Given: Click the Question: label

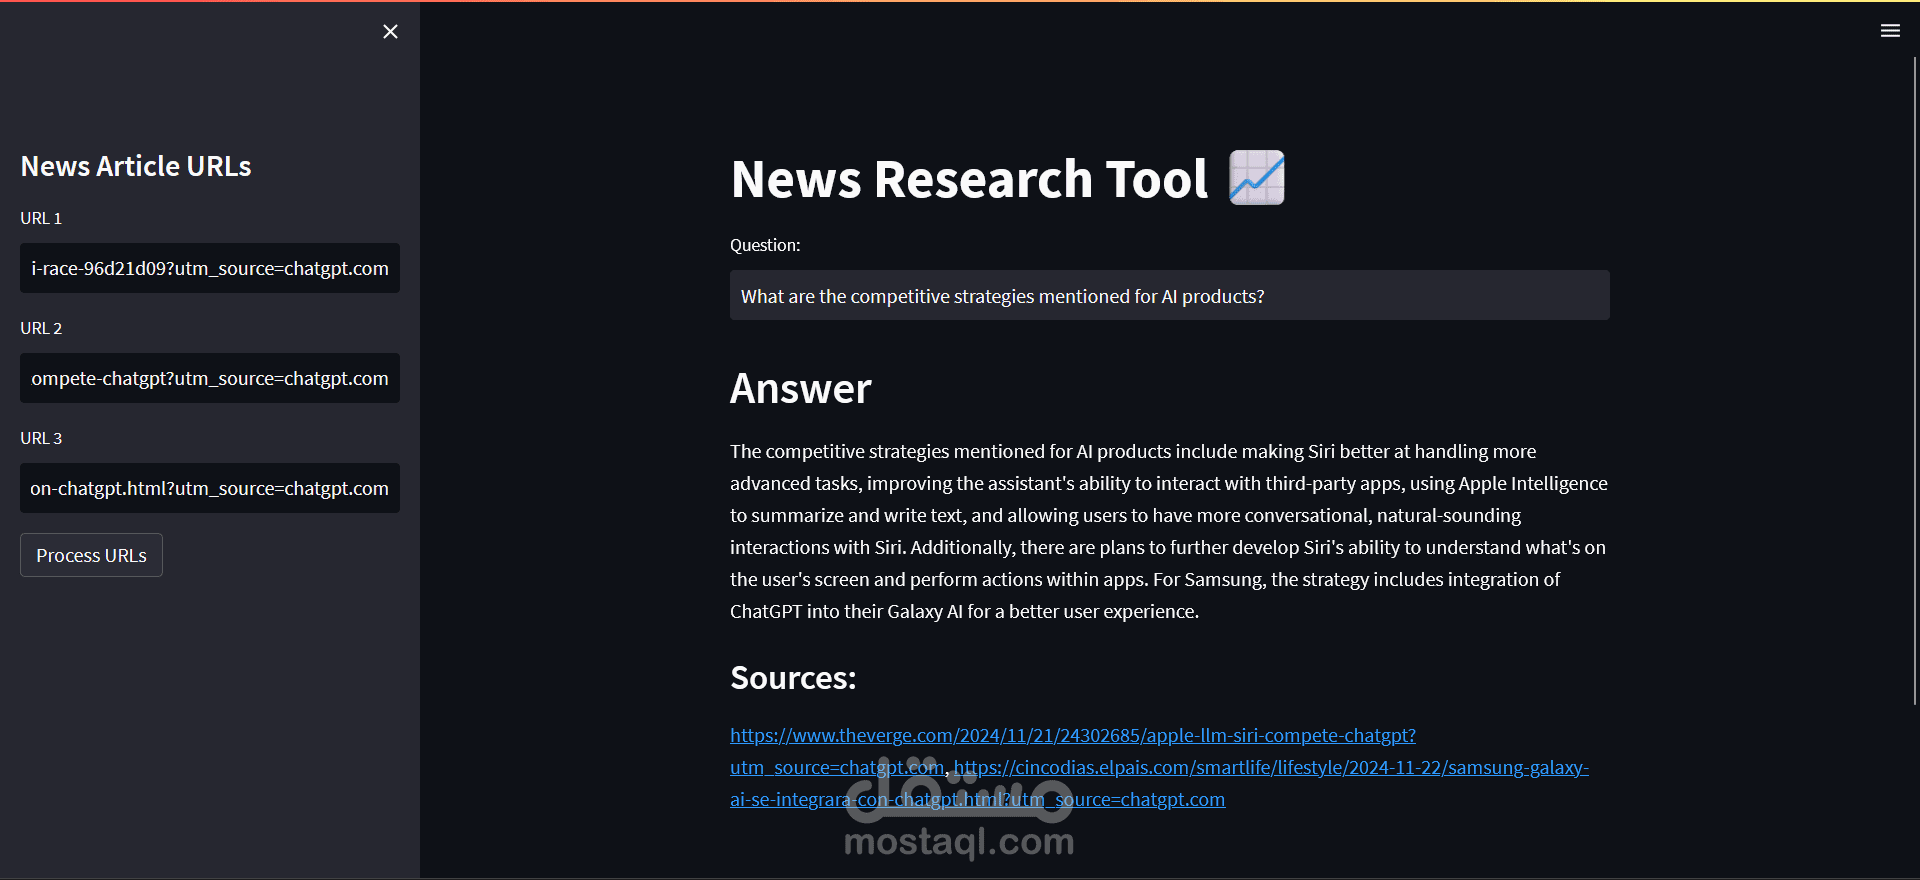Looking at the screenshot, I should tap(765, 245).
